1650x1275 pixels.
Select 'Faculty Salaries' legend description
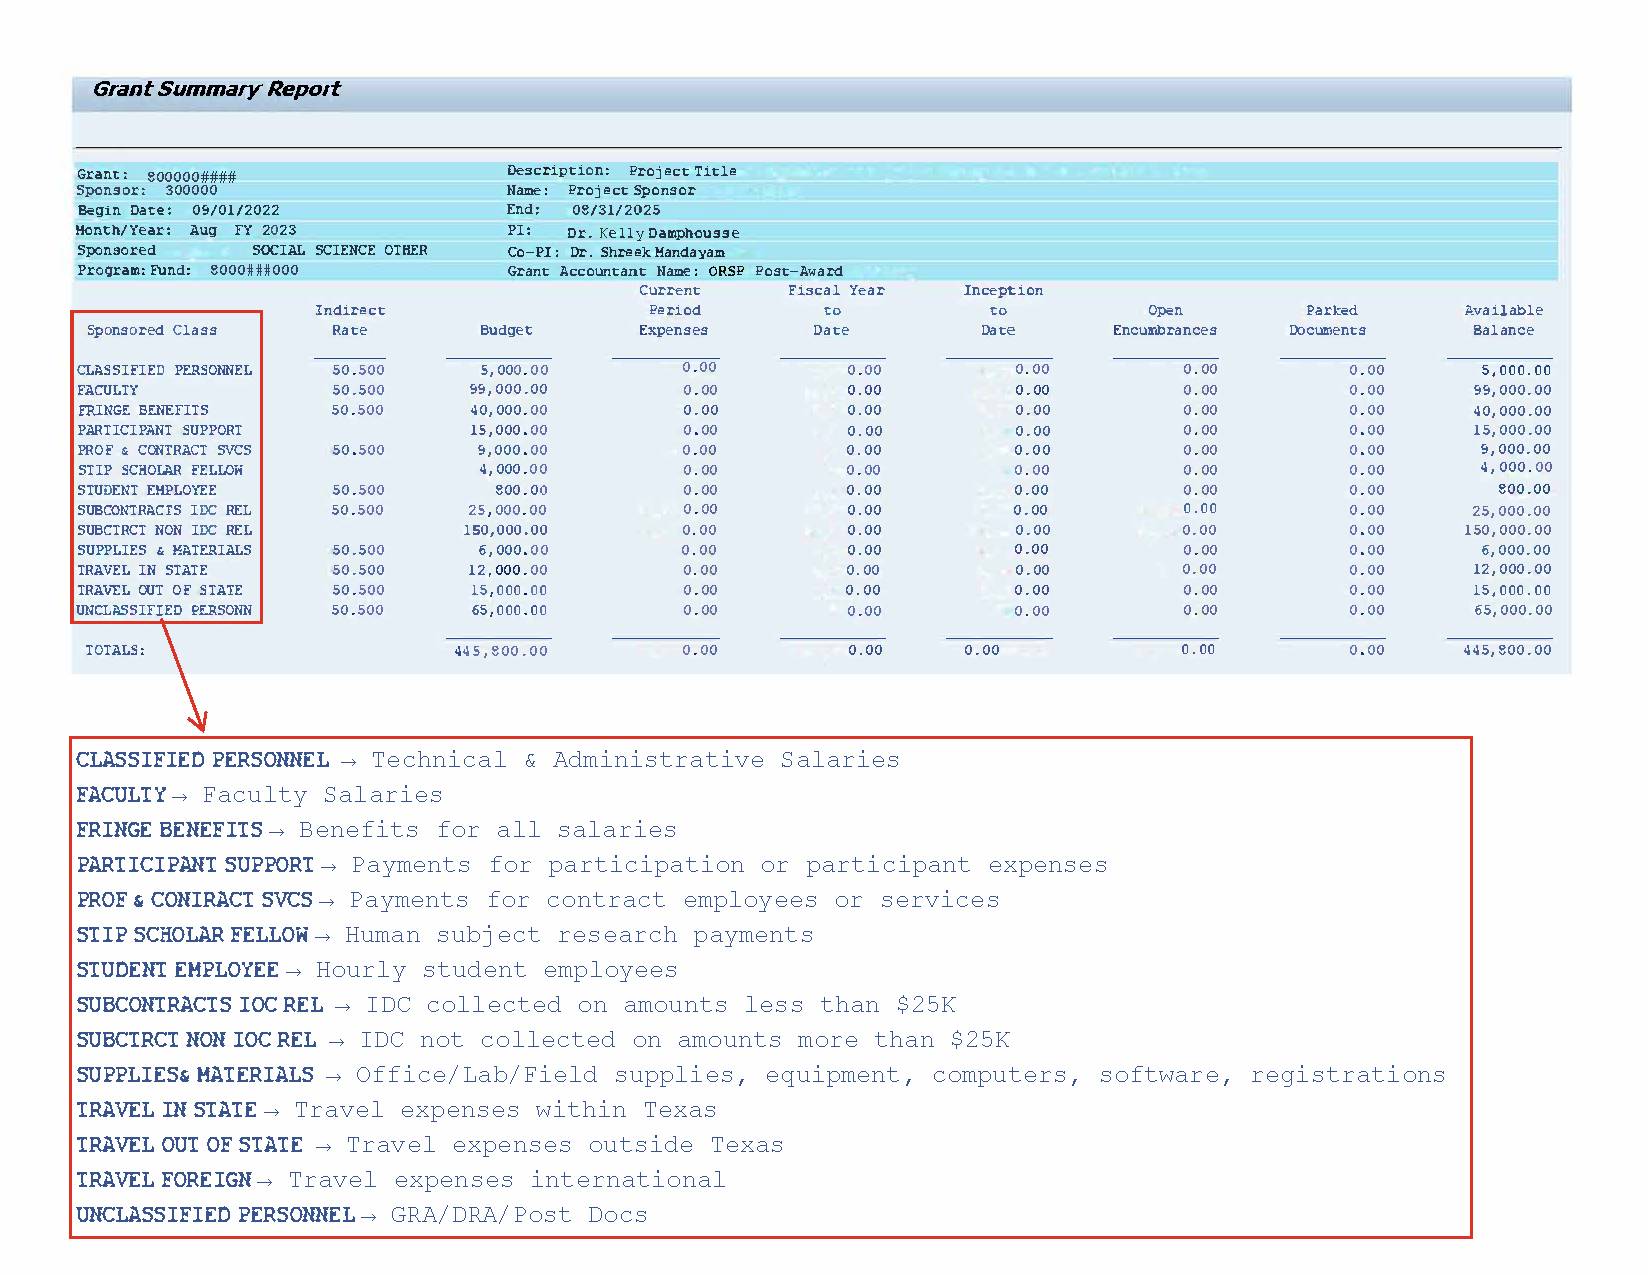click(322, 795)
